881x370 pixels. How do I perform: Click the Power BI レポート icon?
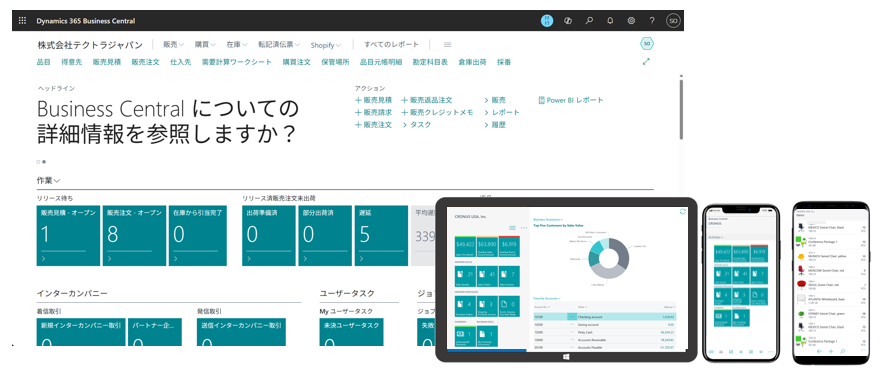click(542, 101)
